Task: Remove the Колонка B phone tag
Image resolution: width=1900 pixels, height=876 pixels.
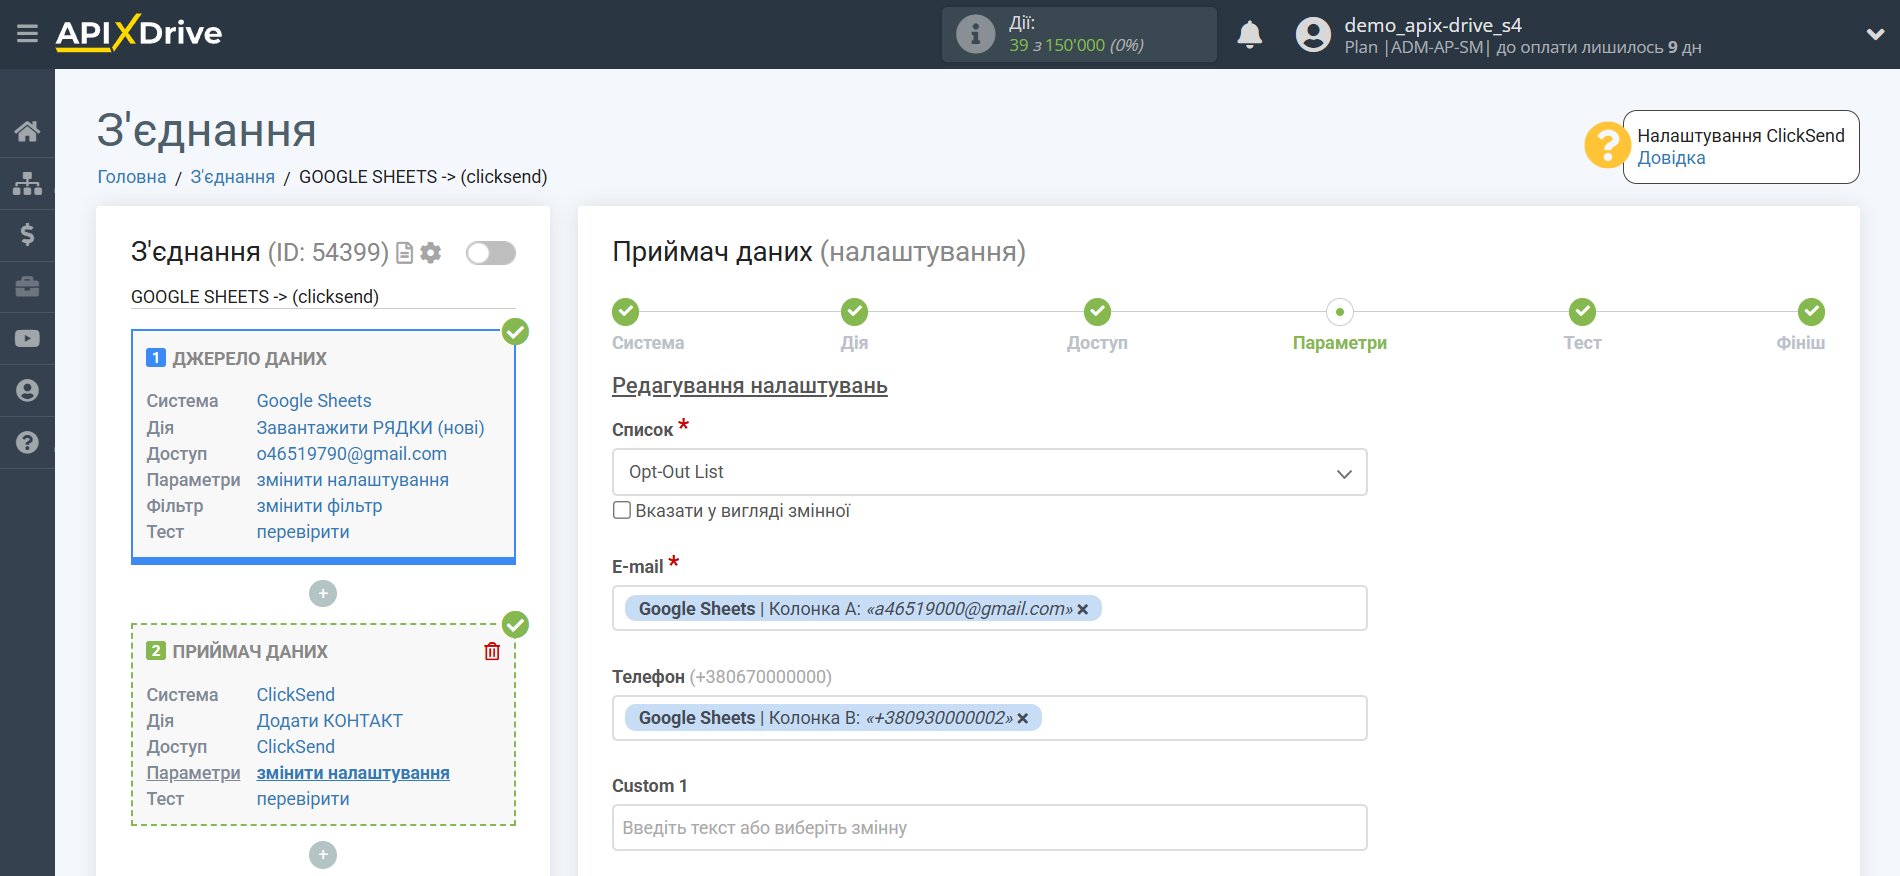Action: (1023, 718)
